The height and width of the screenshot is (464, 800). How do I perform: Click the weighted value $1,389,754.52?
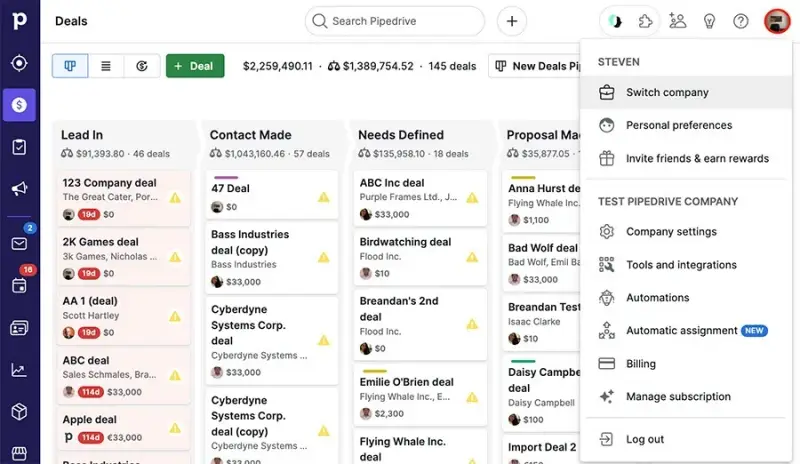[378, 66]
